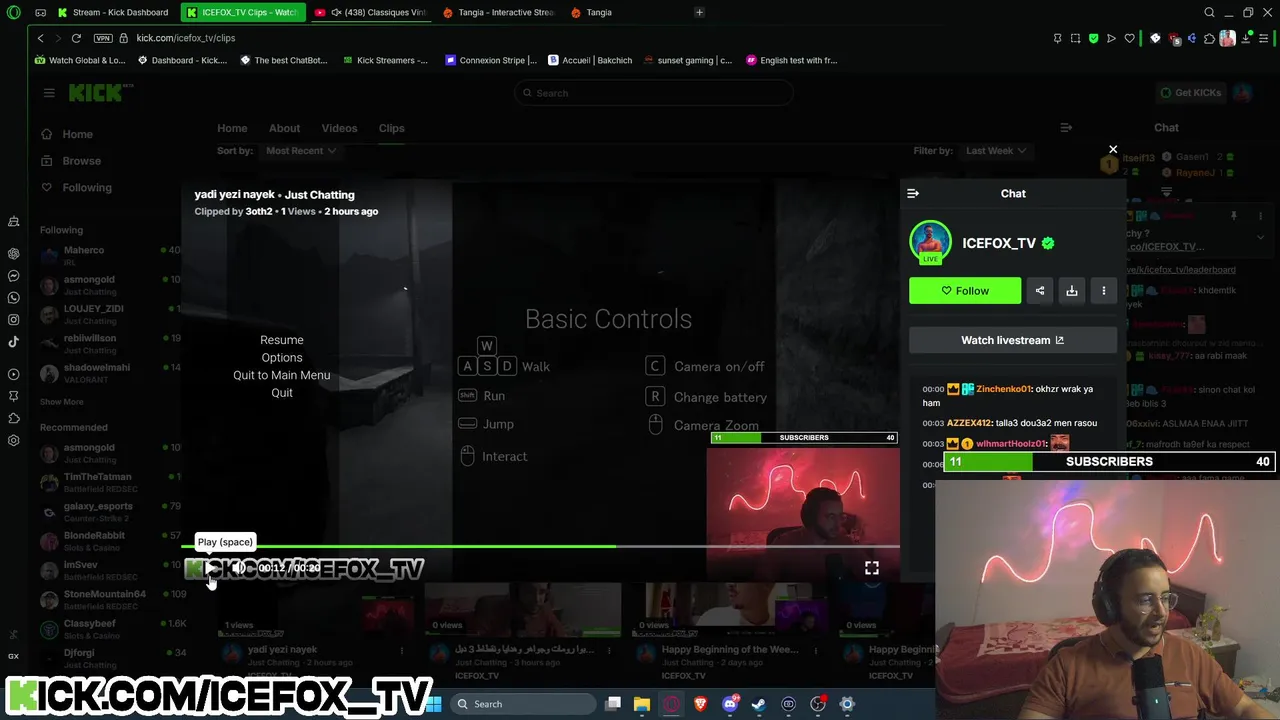This screenshot has height=720, width=1280.
Task: Open clip more options three dots
Action: [1104, 291]
